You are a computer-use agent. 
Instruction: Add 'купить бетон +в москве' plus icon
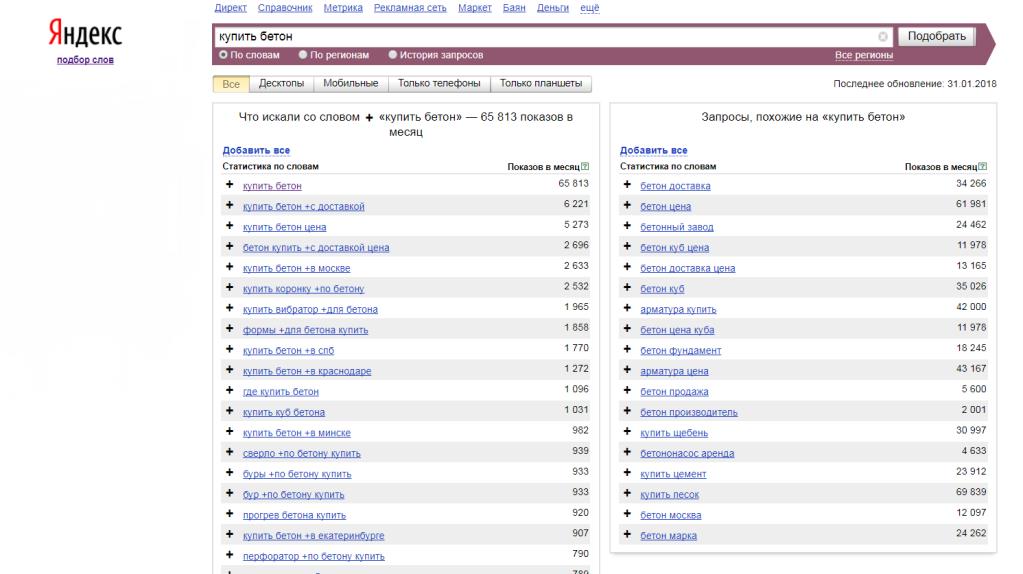point(230,267)
